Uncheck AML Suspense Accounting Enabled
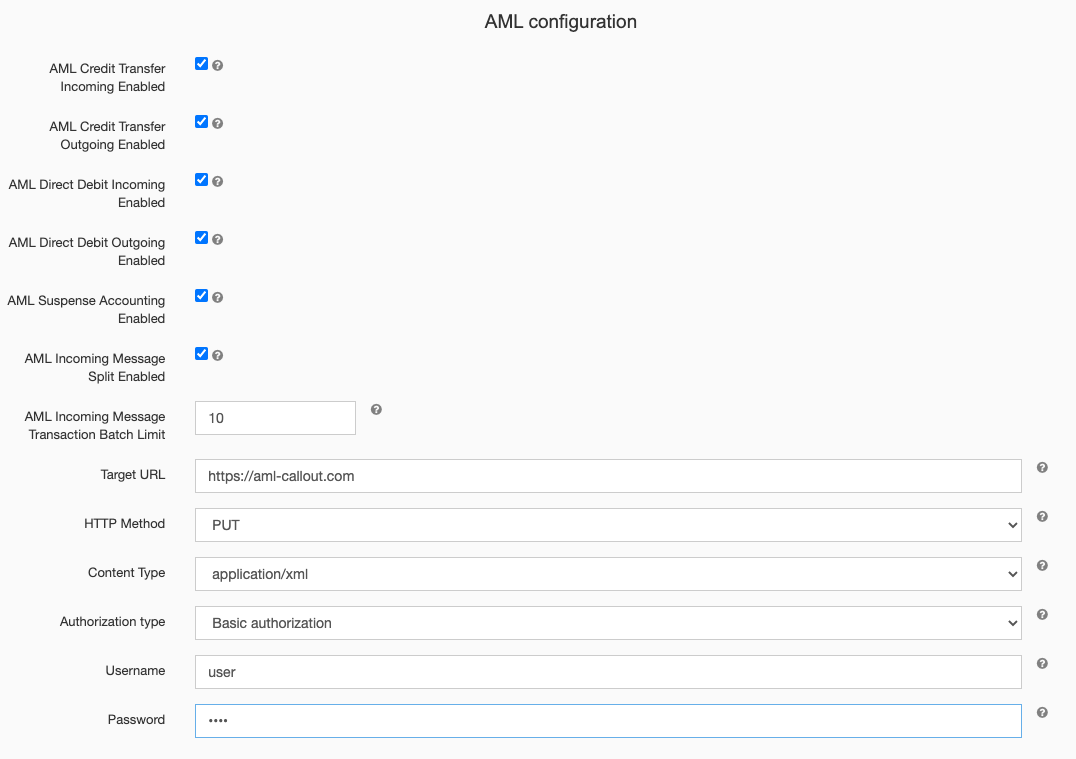Viewport: 1076px width, 759px height. [201, 295]
